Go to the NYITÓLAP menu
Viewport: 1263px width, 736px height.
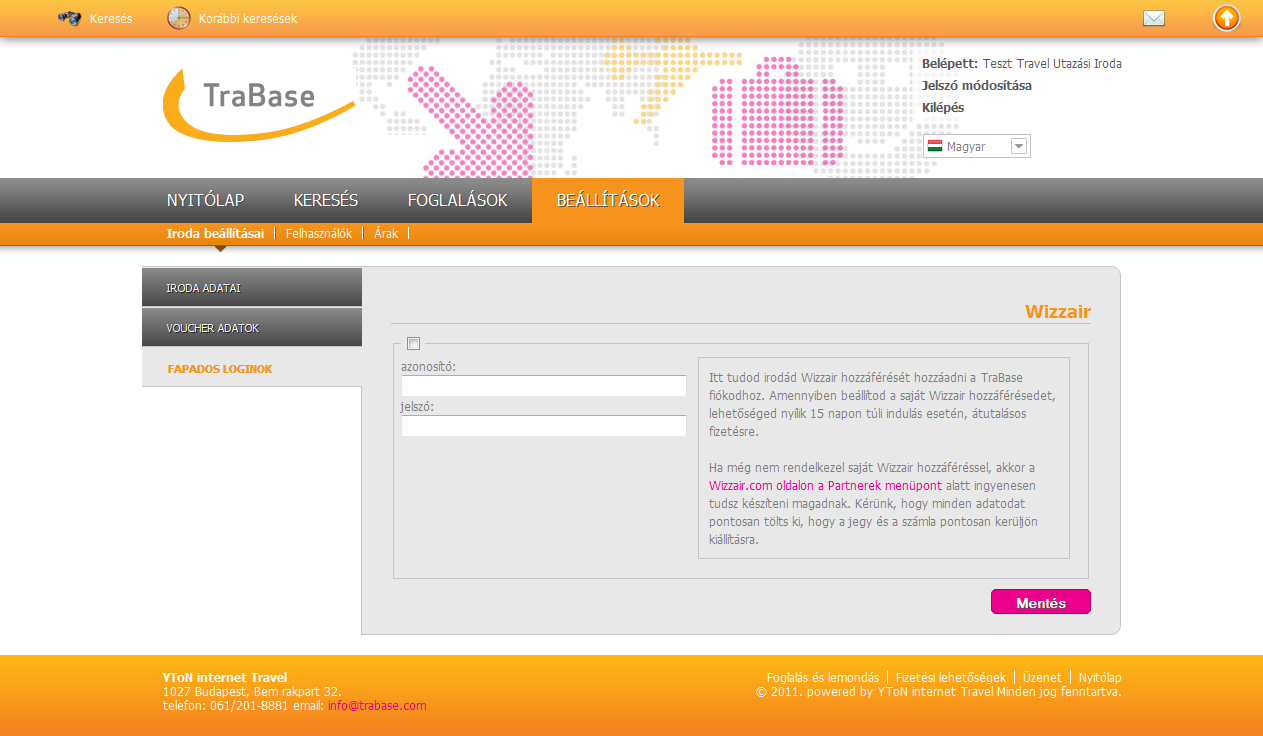[206, 200]
